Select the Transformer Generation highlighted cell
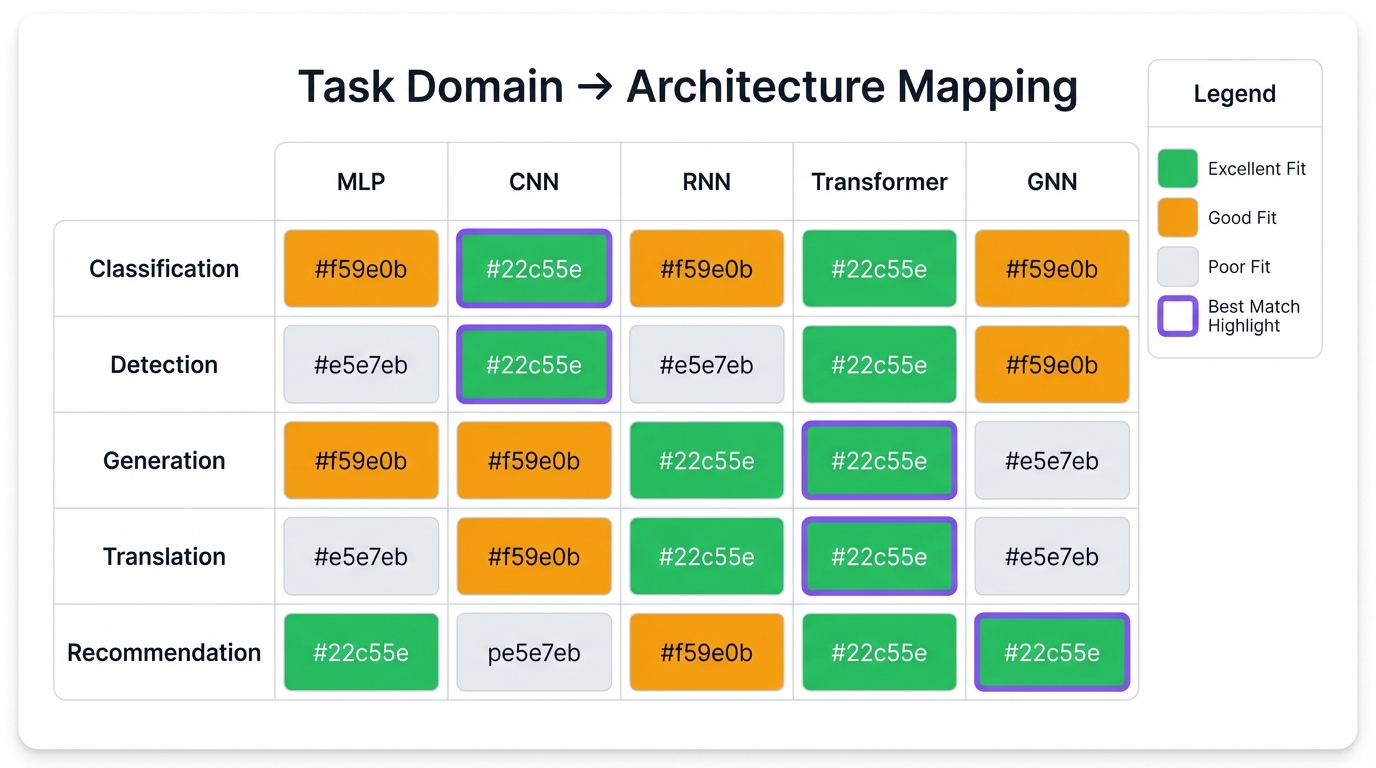 (x=878, y=460)
